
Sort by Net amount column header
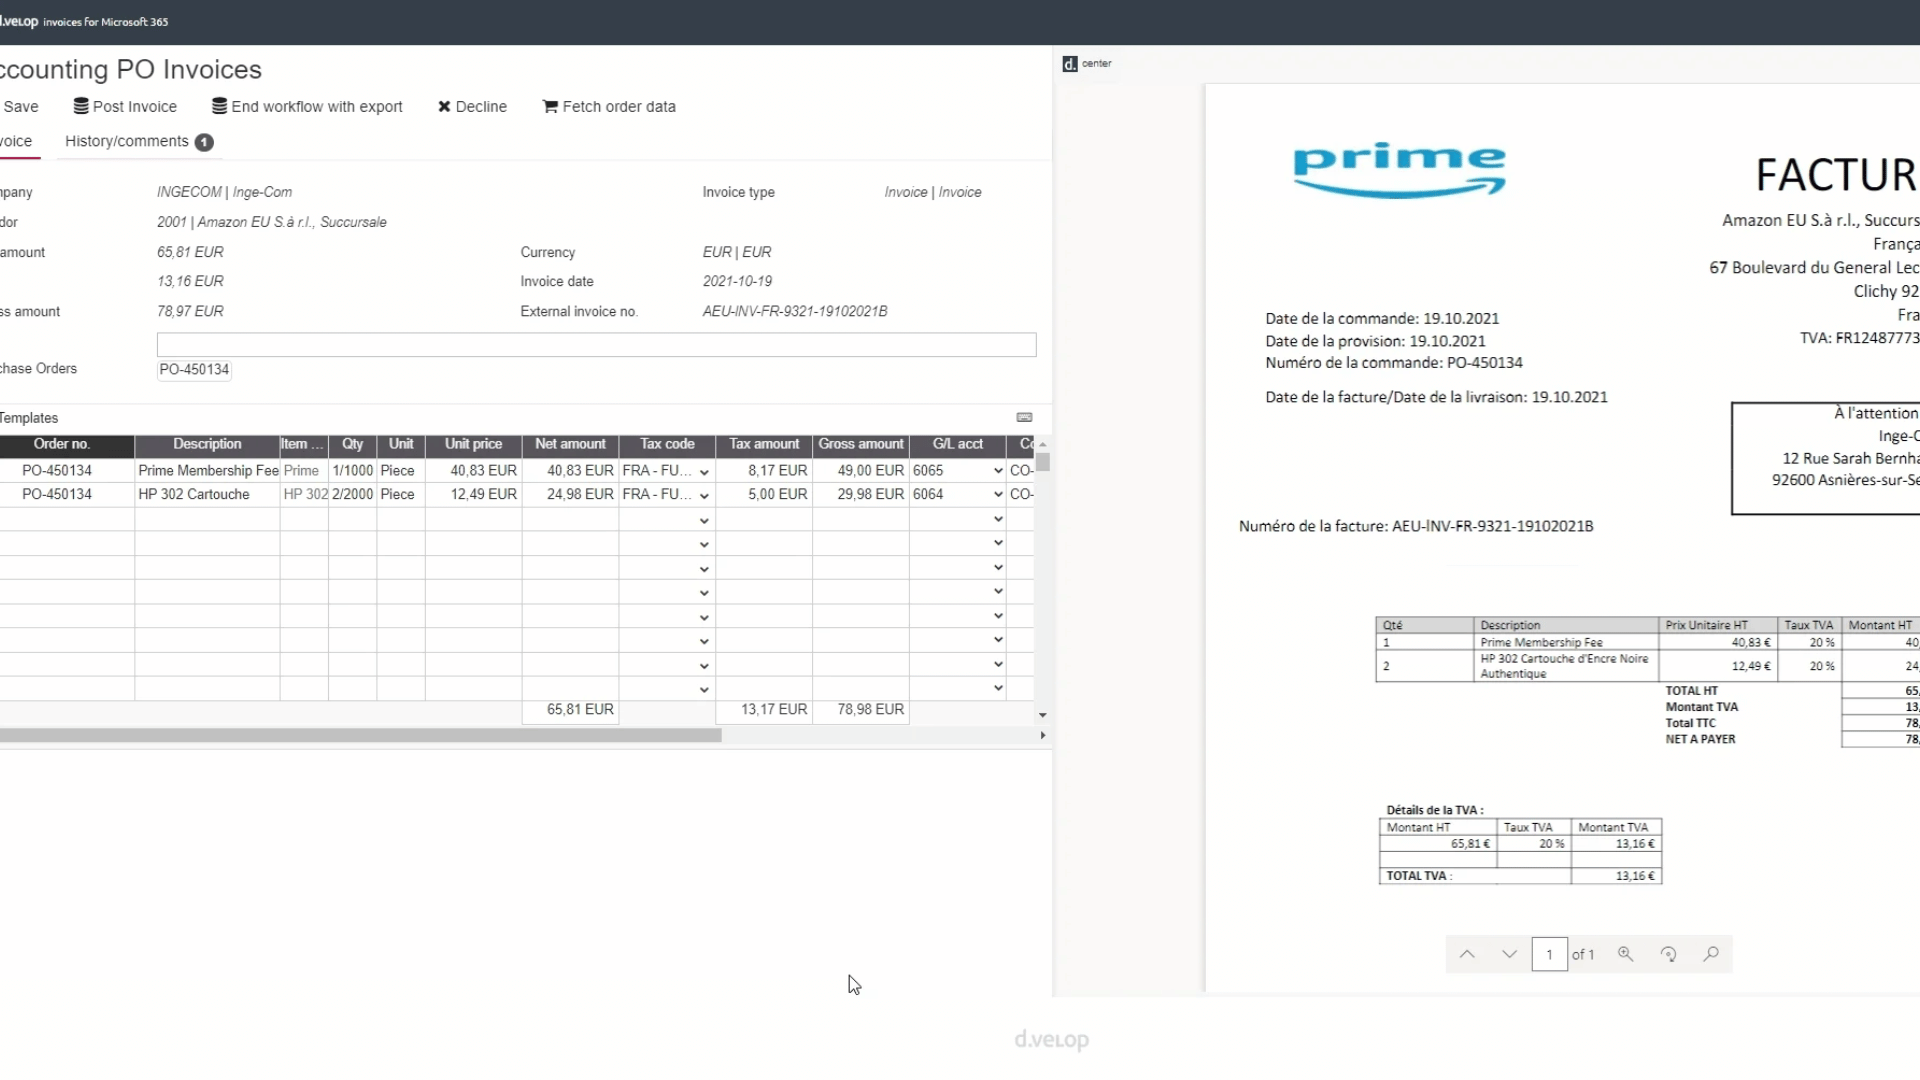(x=570, y=444)
